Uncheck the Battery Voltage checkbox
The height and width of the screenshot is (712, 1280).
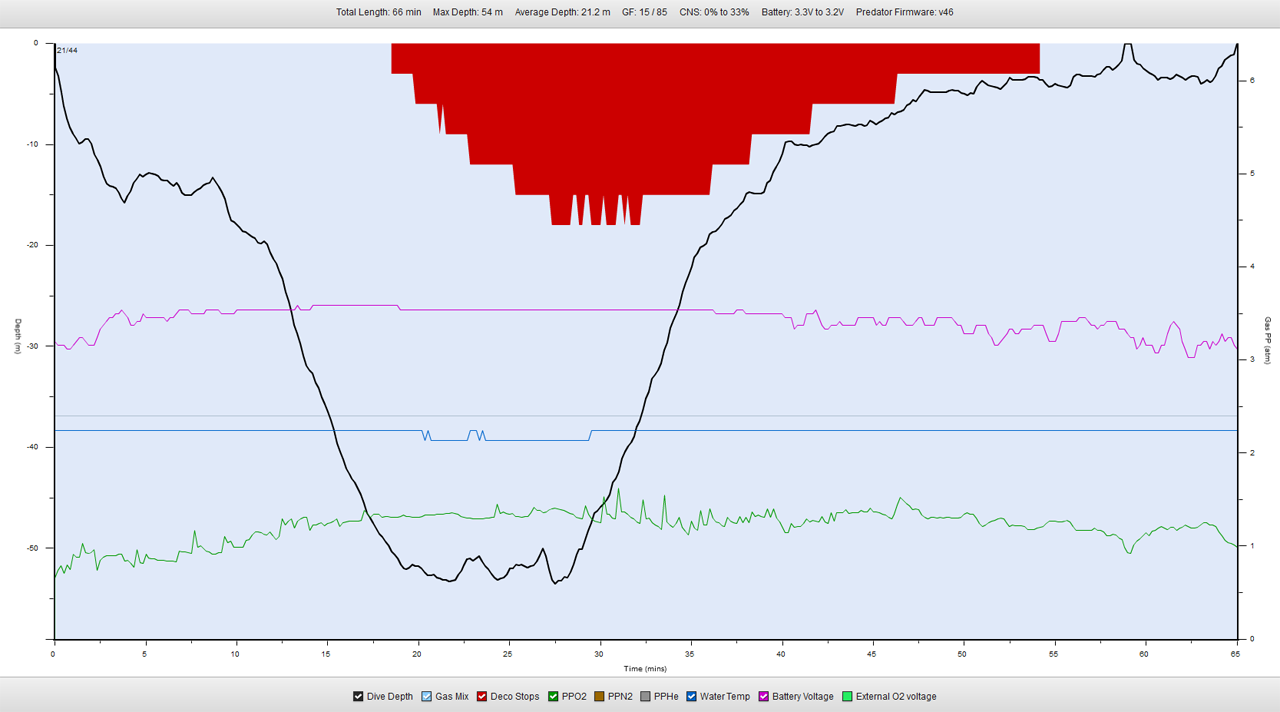(763, 697)
